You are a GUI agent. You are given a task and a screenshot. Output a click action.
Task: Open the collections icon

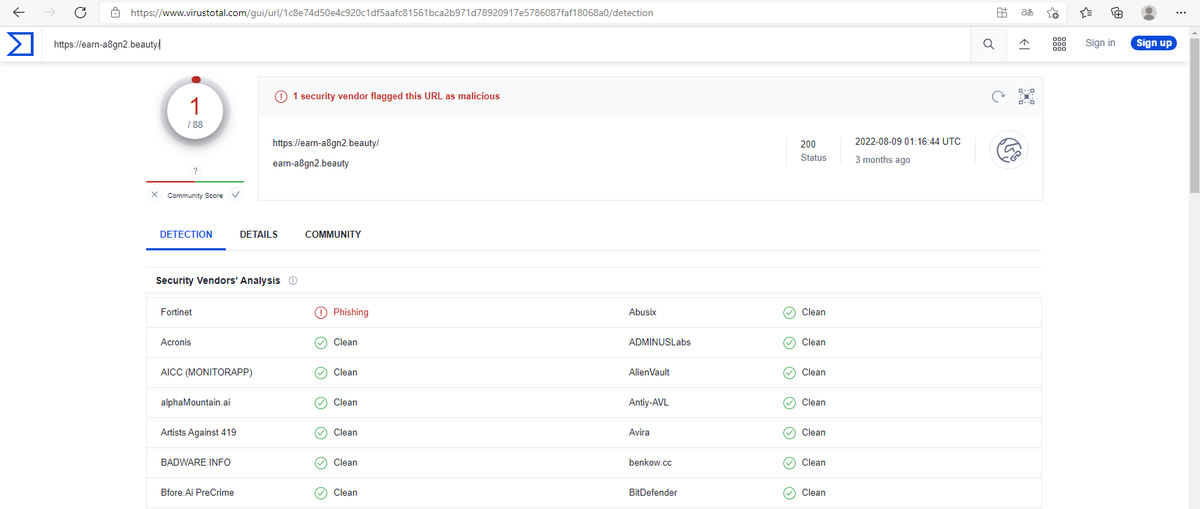point(1118,12)
